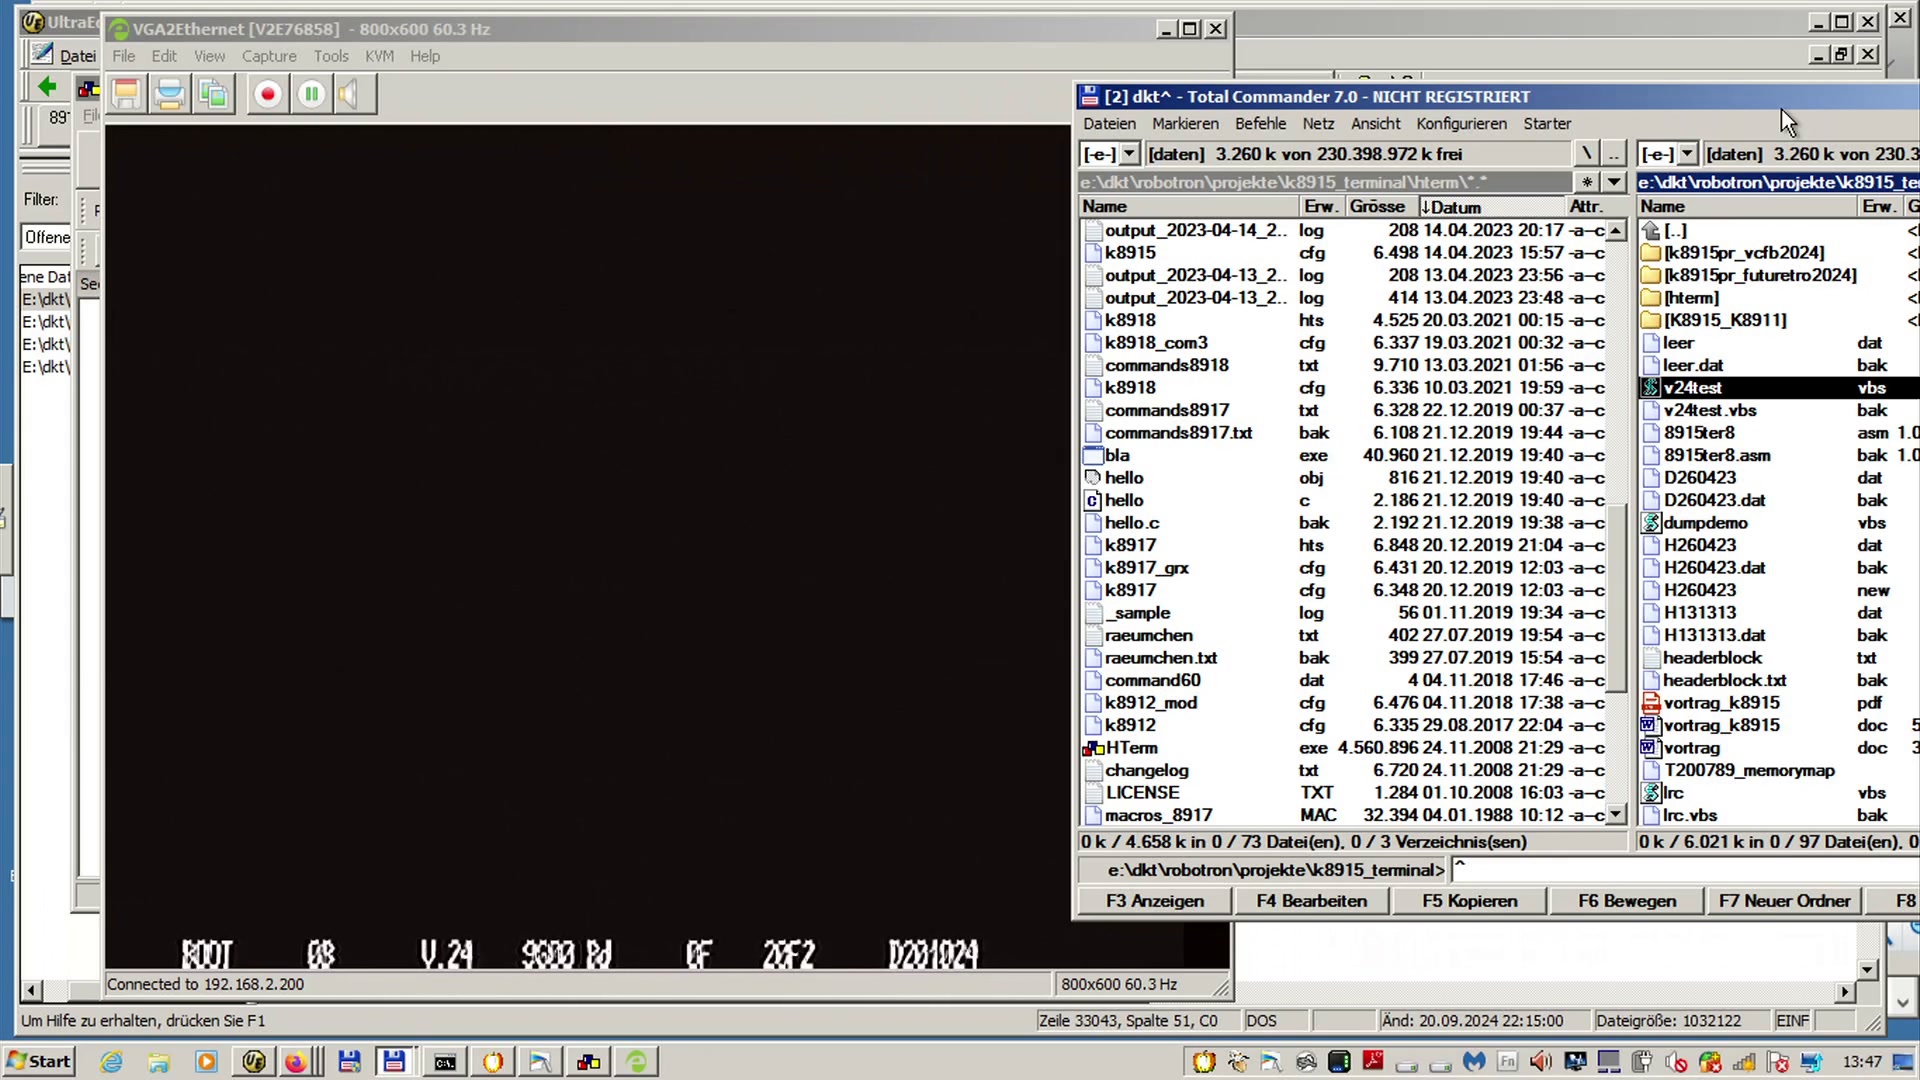
Task: Click left panel scrollbar up arrow
Action: pos(1616,231)
